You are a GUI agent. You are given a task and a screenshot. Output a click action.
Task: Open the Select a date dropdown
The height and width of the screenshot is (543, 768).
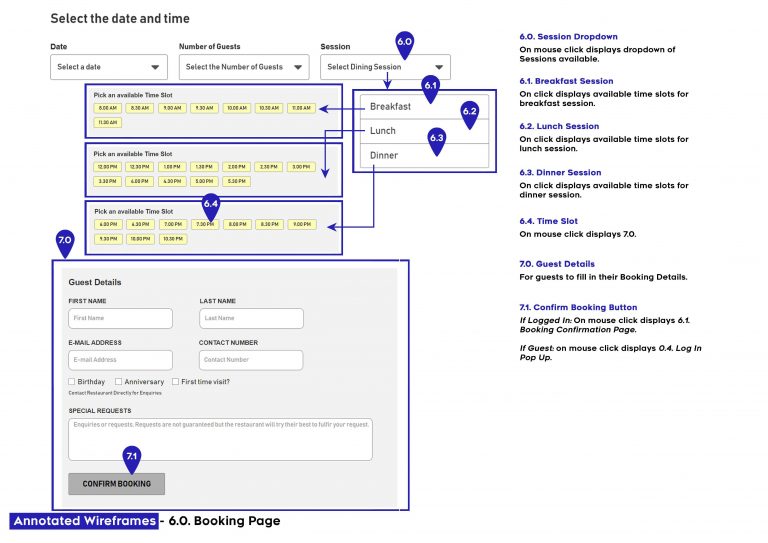(109, 67)
